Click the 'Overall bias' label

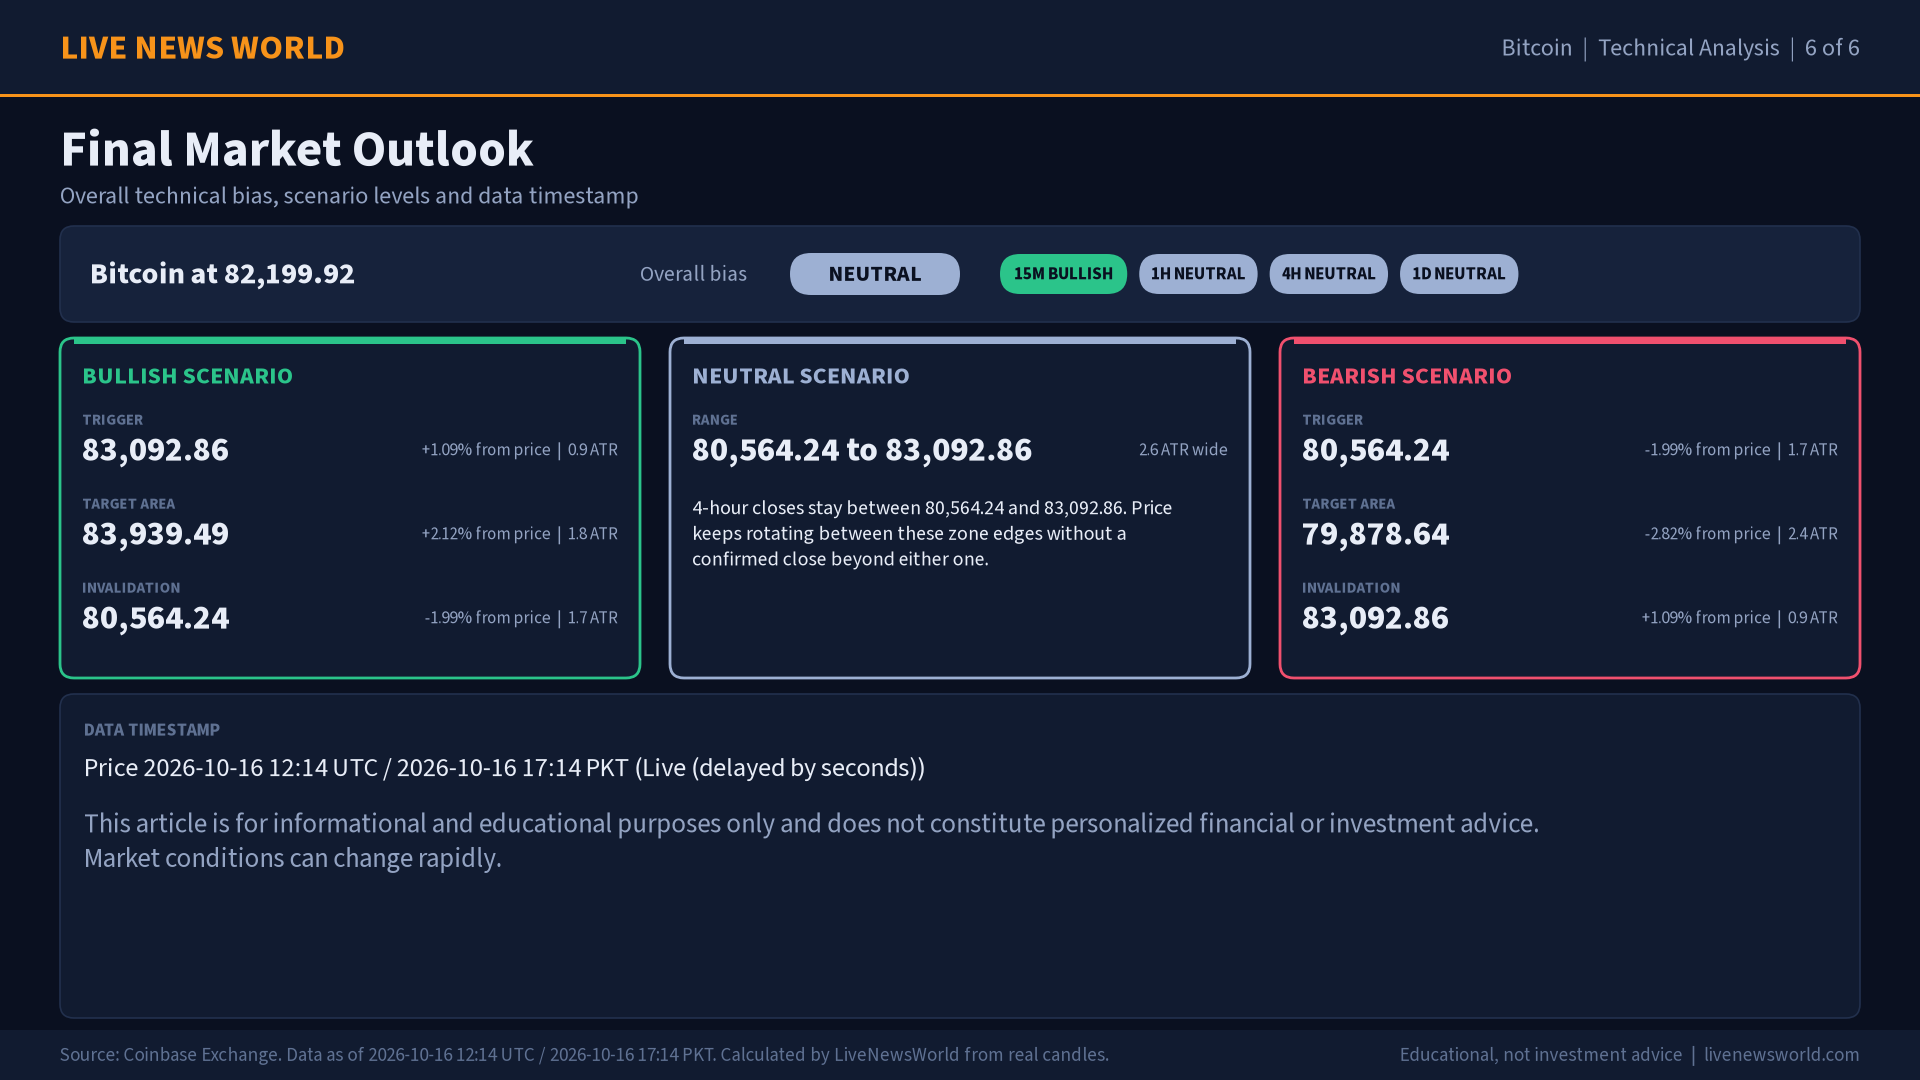(693, 274)
